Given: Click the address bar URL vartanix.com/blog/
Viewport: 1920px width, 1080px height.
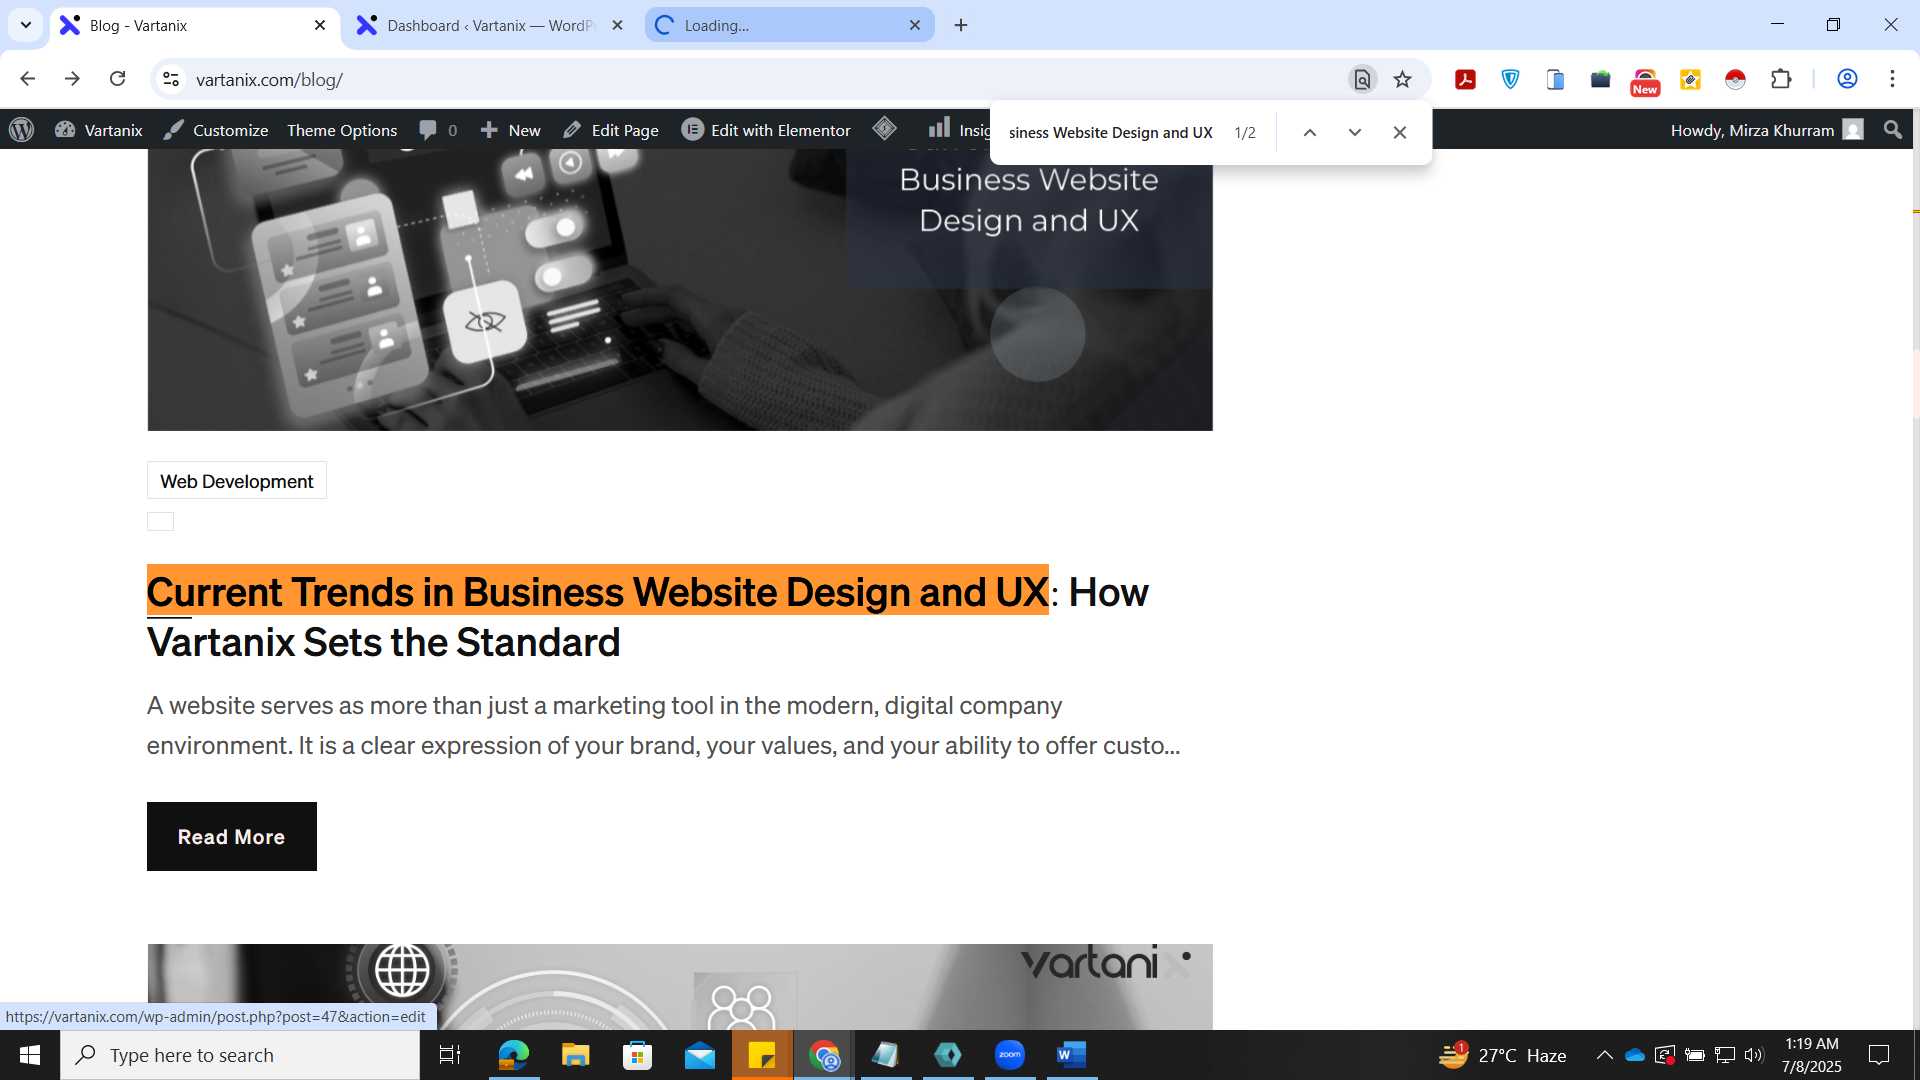Looking at the screenshot, I should [269, 80].
